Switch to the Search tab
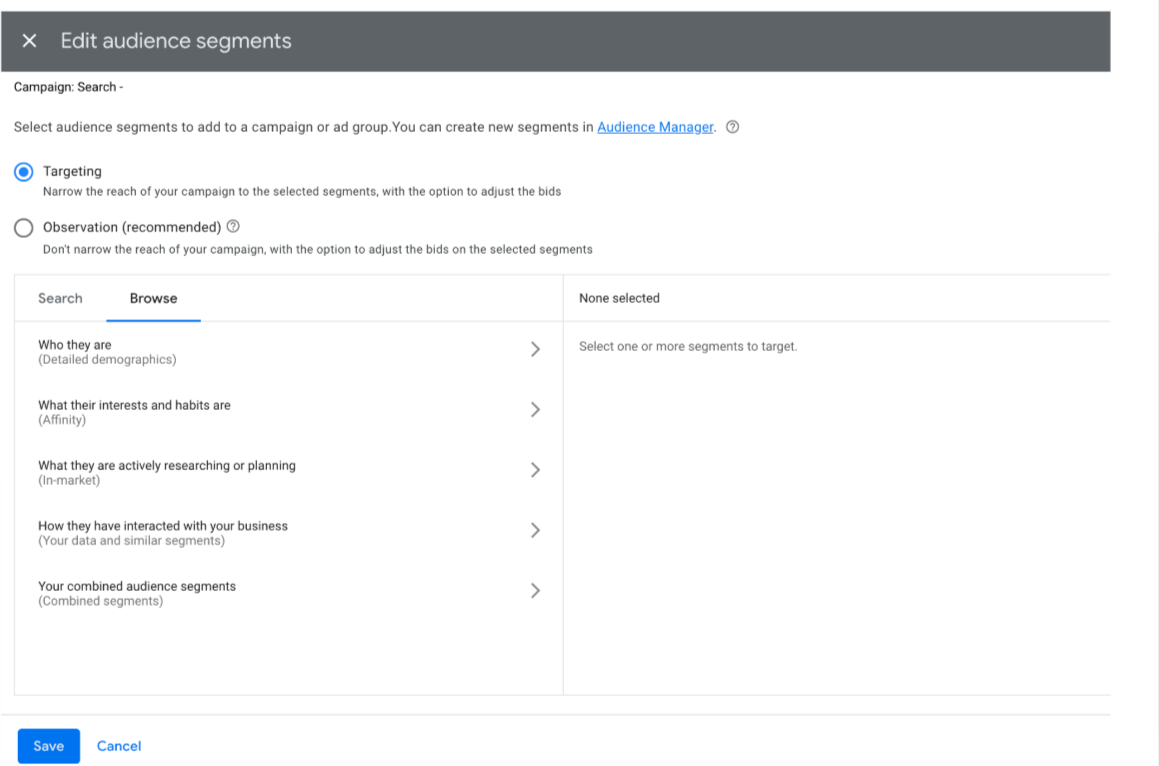Viewport: 1159px width, 766px height. click(x=60, y=298)
